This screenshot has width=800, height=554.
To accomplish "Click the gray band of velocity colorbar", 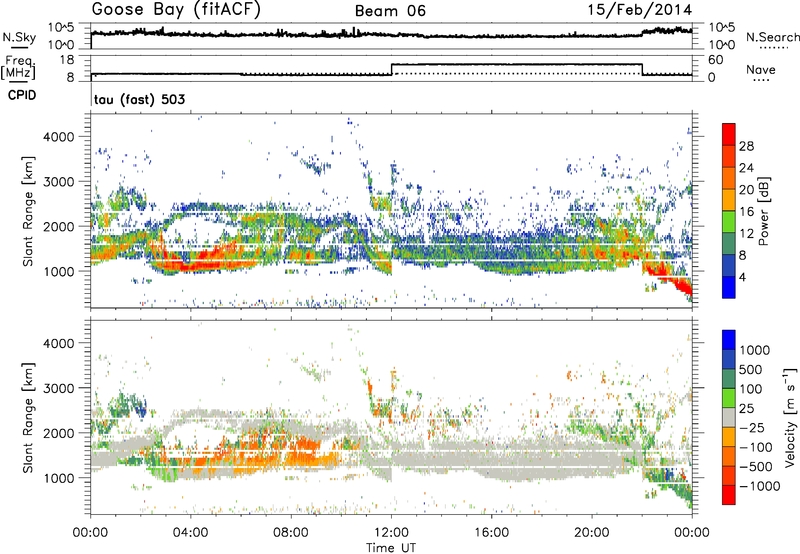I will pyautogui.click(x=729, y=418).
